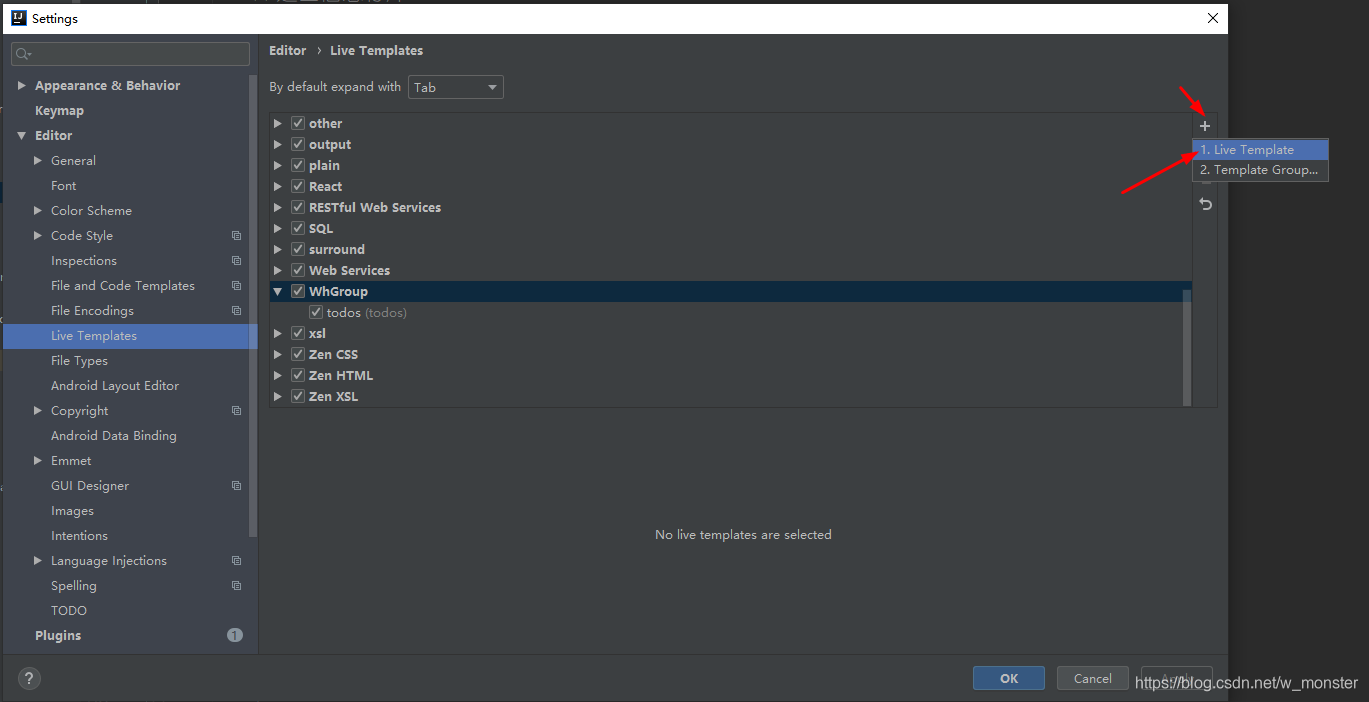Disable the todos template checkbox
The height and width of the screenshot is (702, 1369).
(x=316, y=312)
